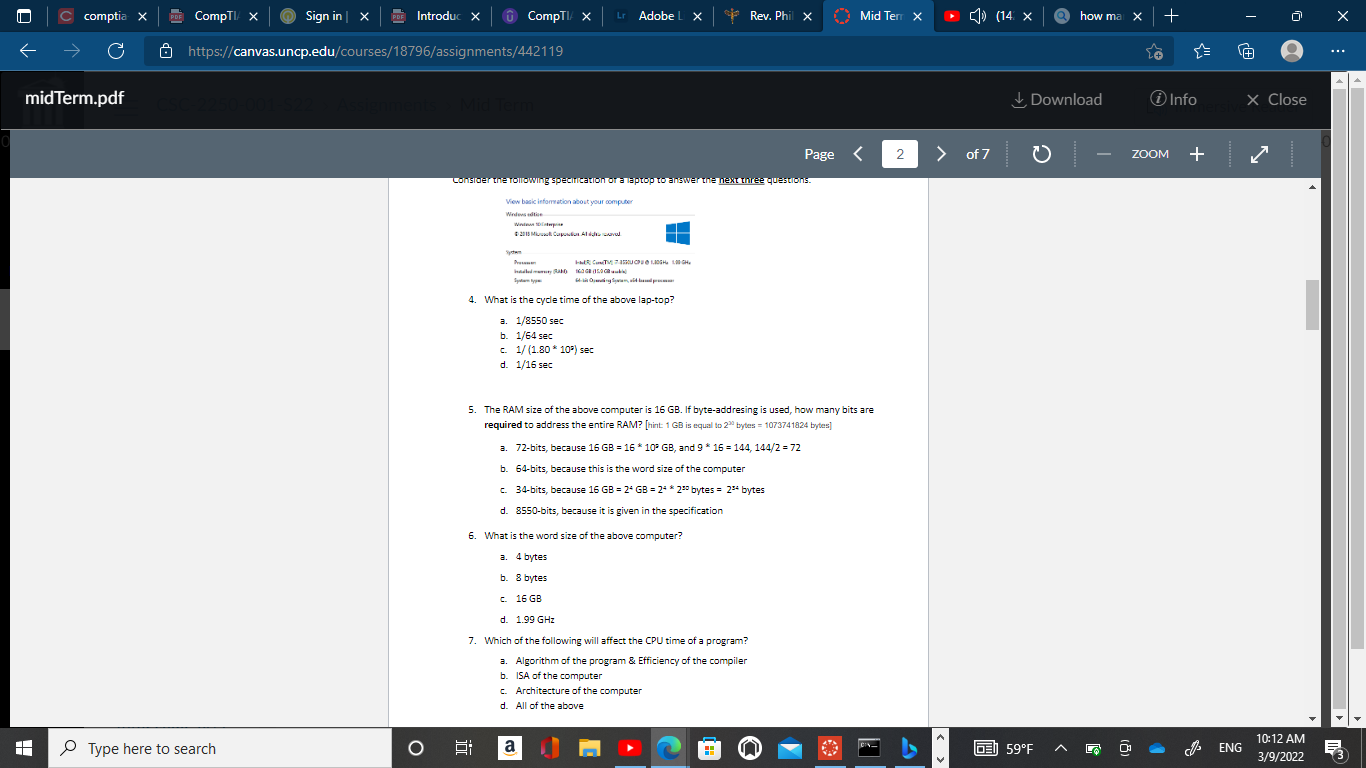Image resolution: width=1366 pixels, height=768 pixels.
Task: Open the Mail app on the taskbar
Action: pos(789,748)
